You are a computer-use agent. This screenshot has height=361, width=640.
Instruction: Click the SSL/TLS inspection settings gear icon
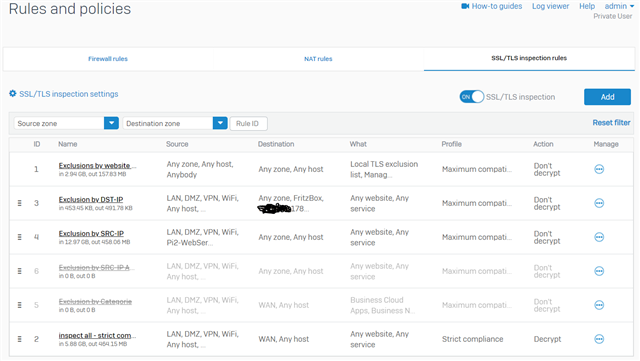coord(13,94)
